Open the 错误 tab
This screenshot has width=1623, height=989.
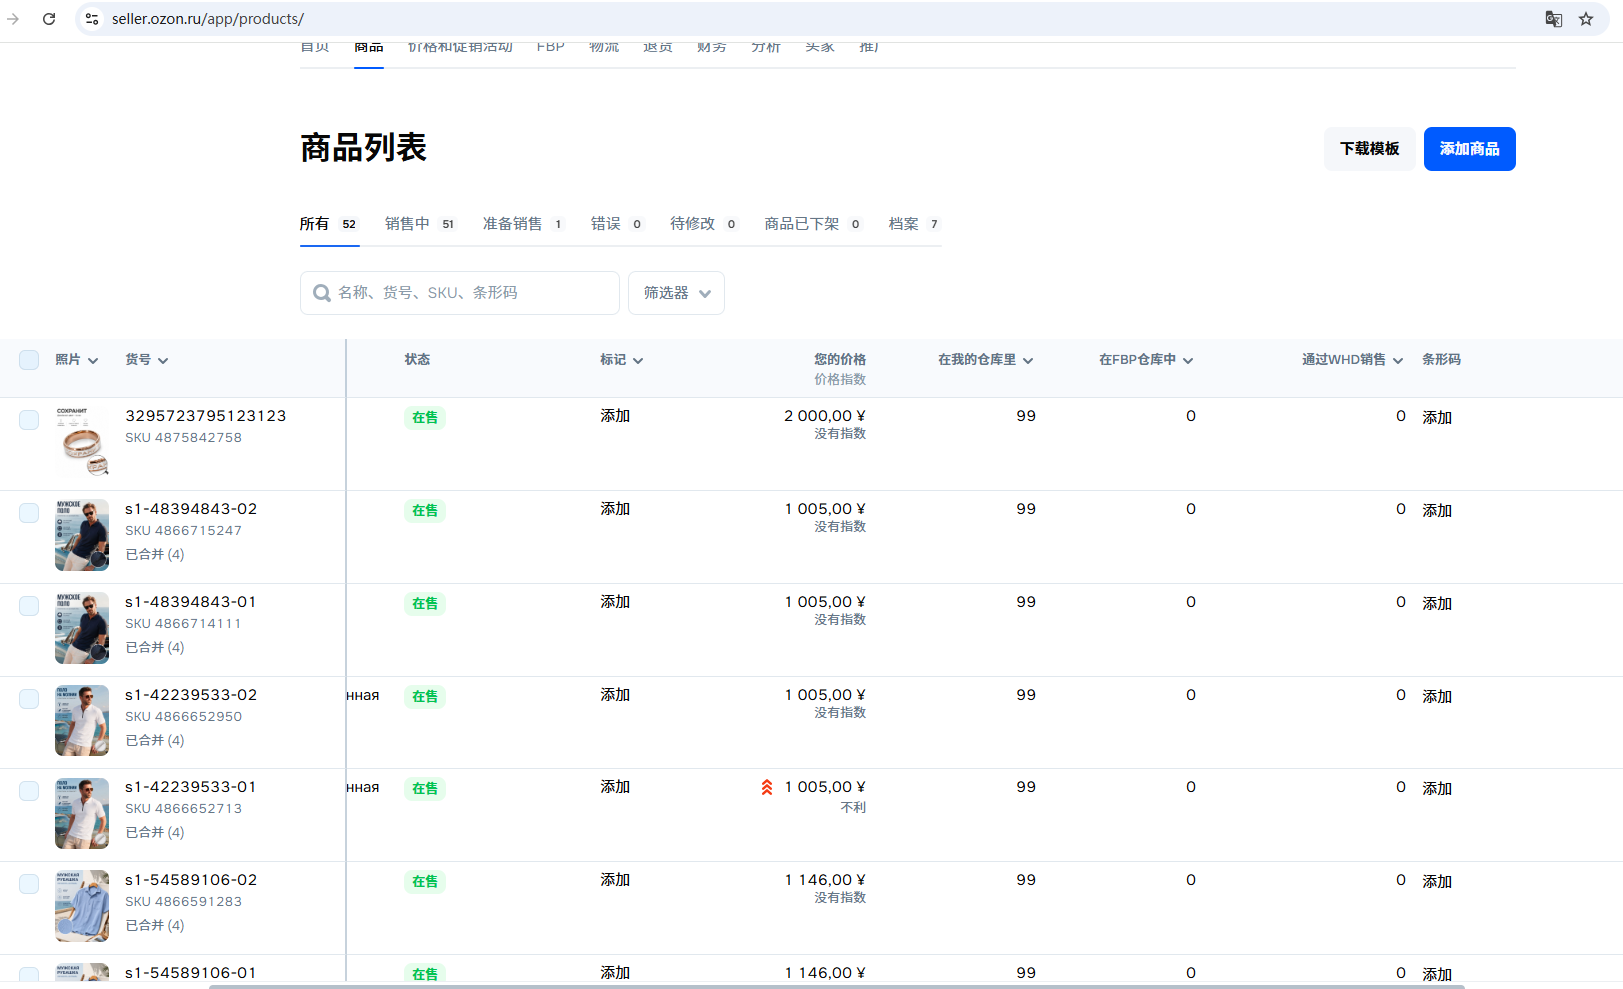(x=617, y=224)
